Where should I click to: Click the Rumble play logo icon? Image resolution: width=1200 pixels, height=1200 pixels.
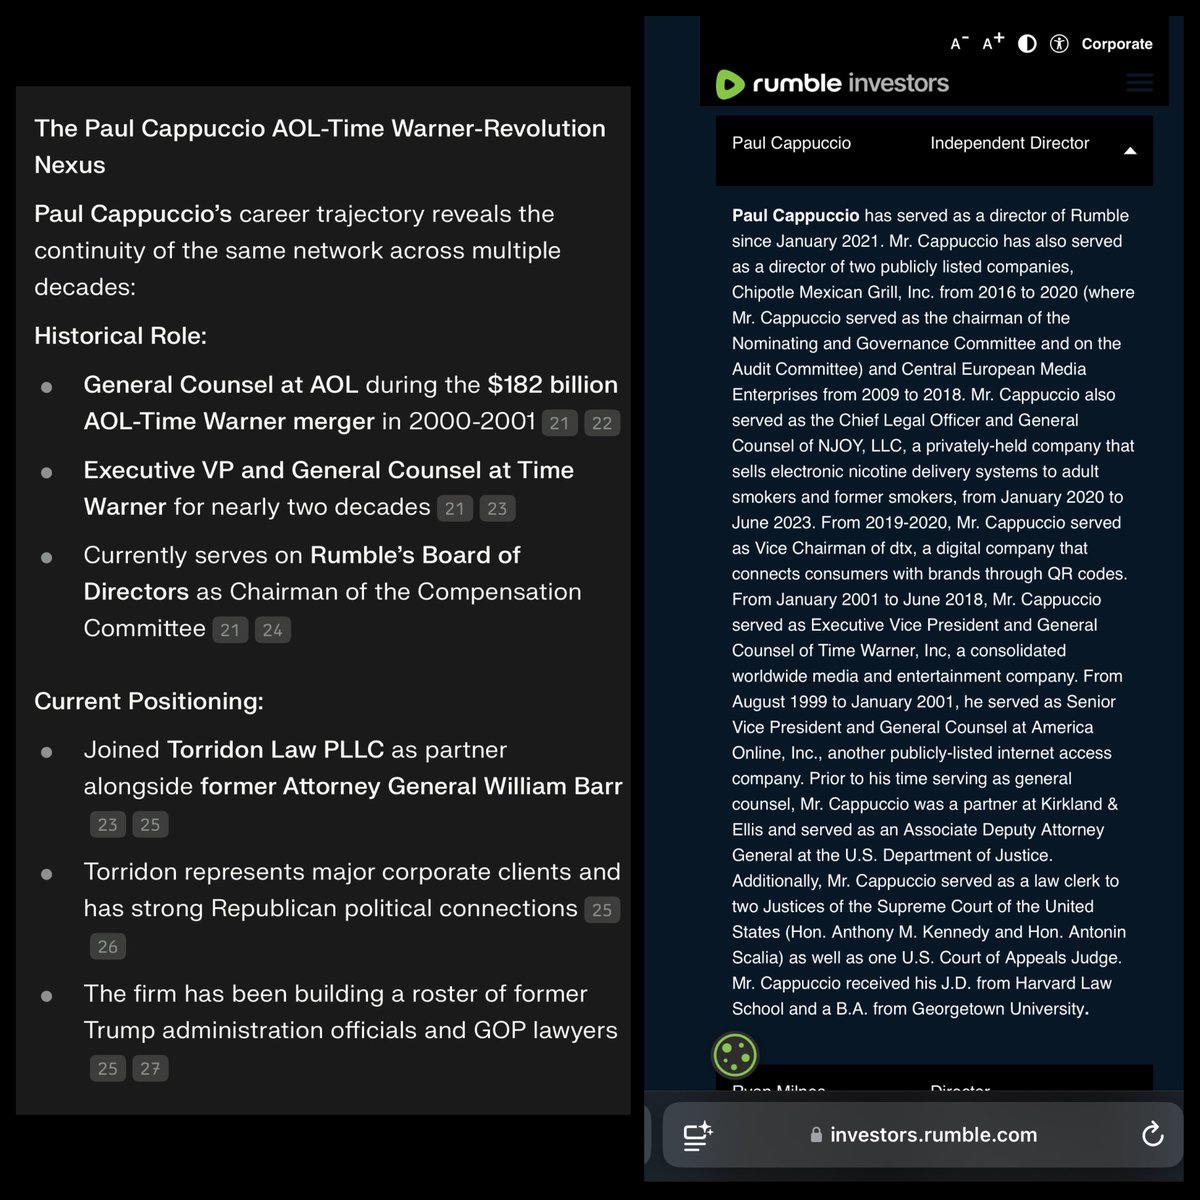(x=730, y=84)
